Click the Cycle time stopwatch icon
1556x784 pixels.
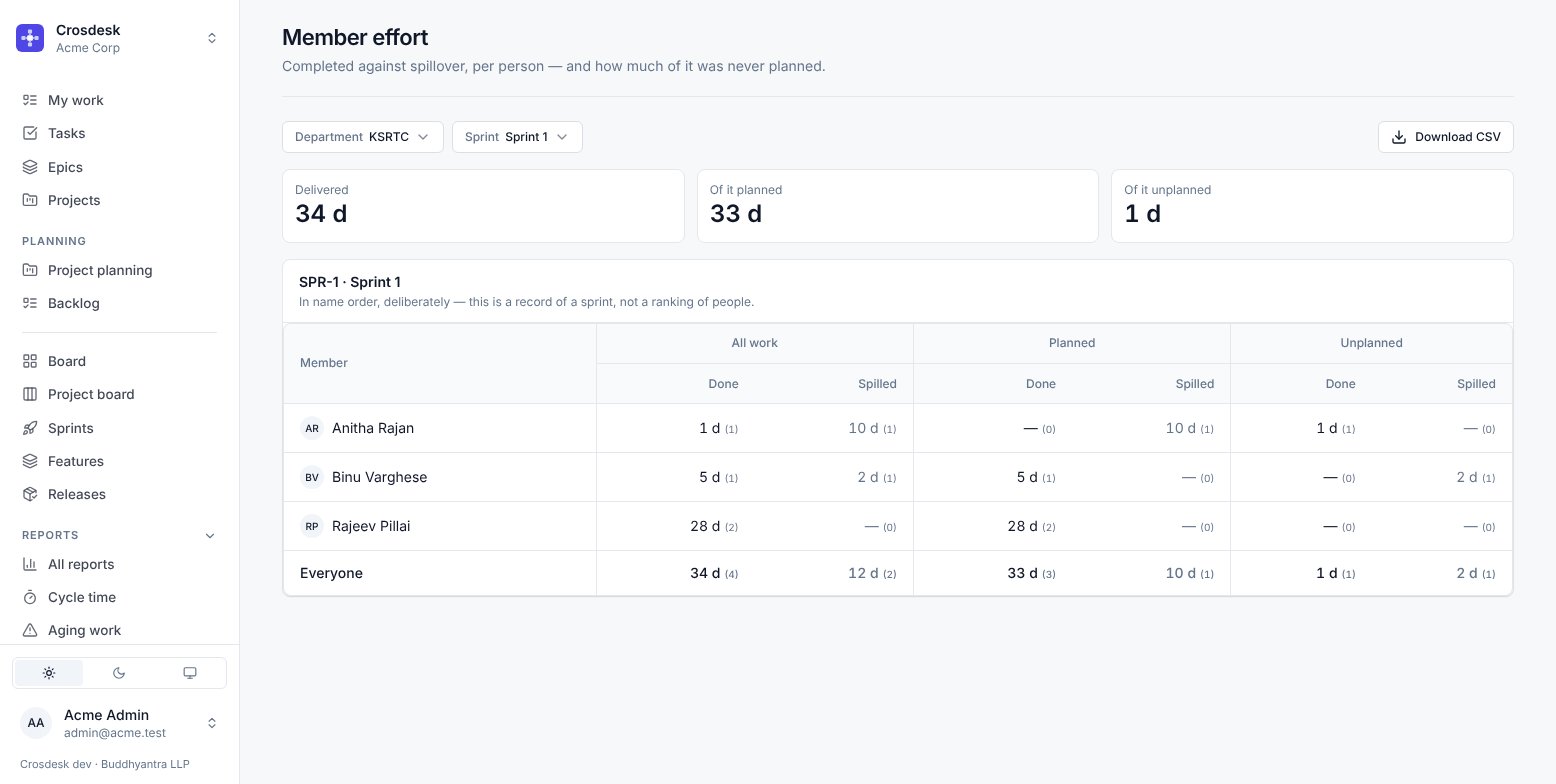coord(30,597)
